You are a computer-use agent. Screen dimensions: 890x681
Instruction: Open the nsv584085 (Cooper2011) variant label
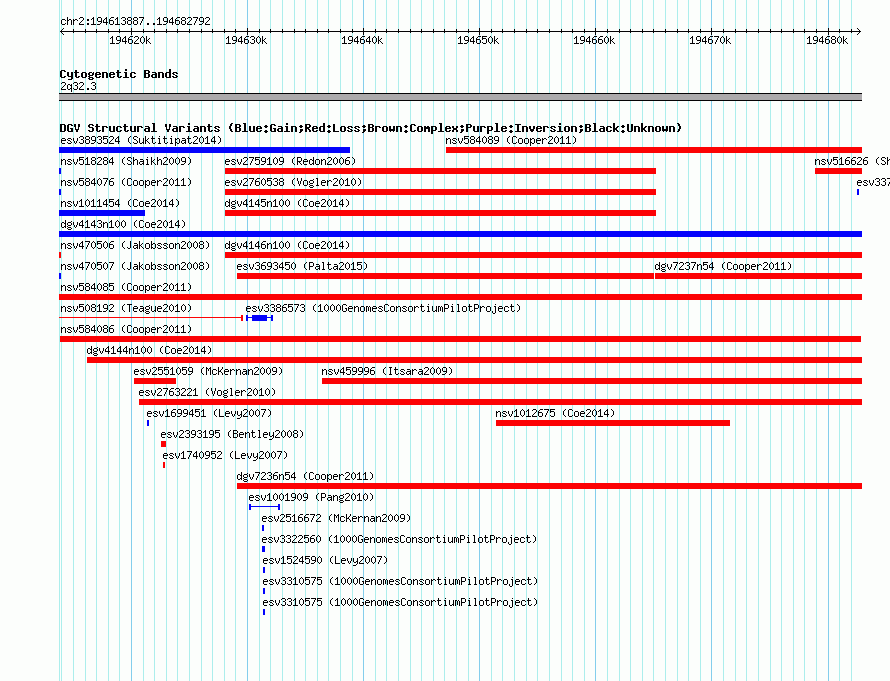pos(126,287)
